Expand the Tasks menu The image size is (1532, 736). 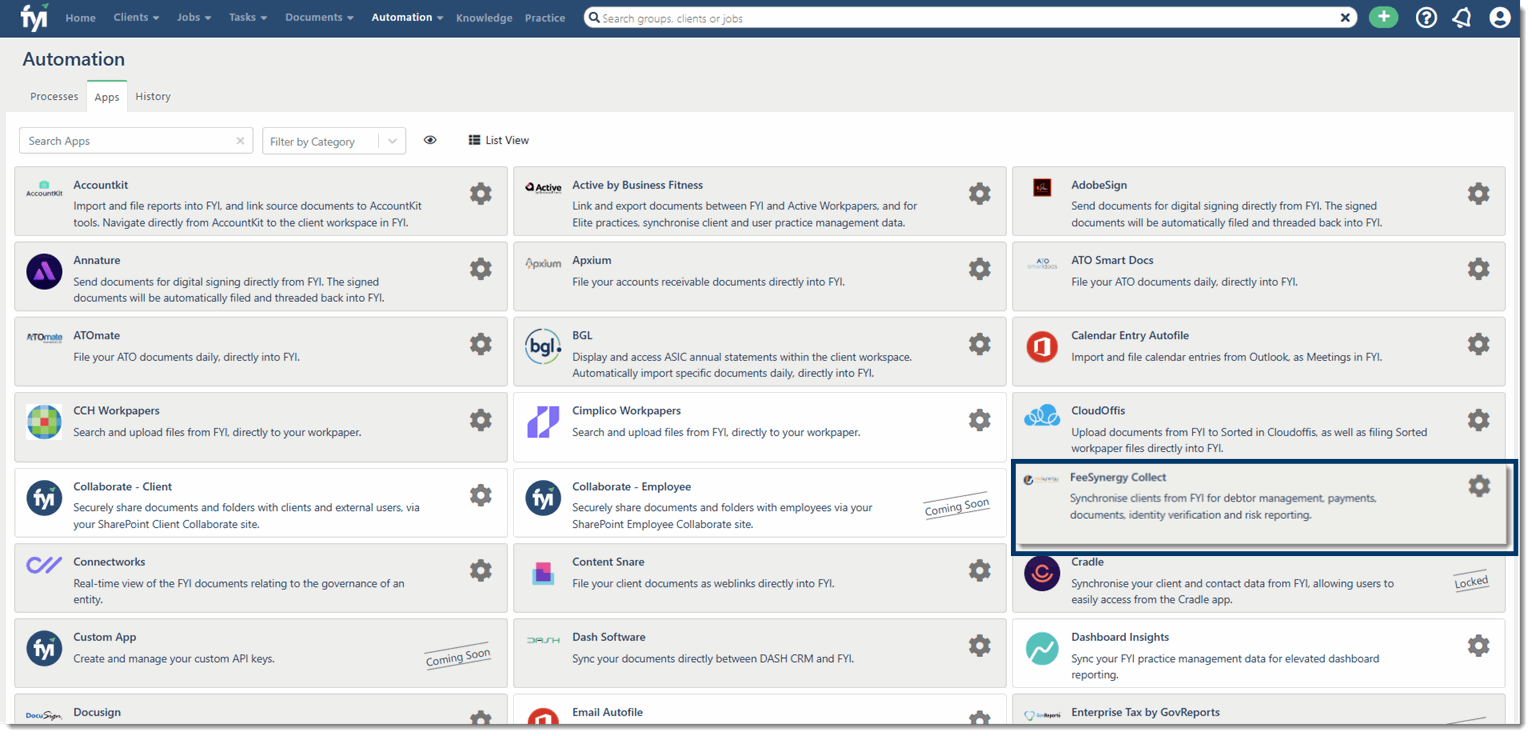click(248, 17)
